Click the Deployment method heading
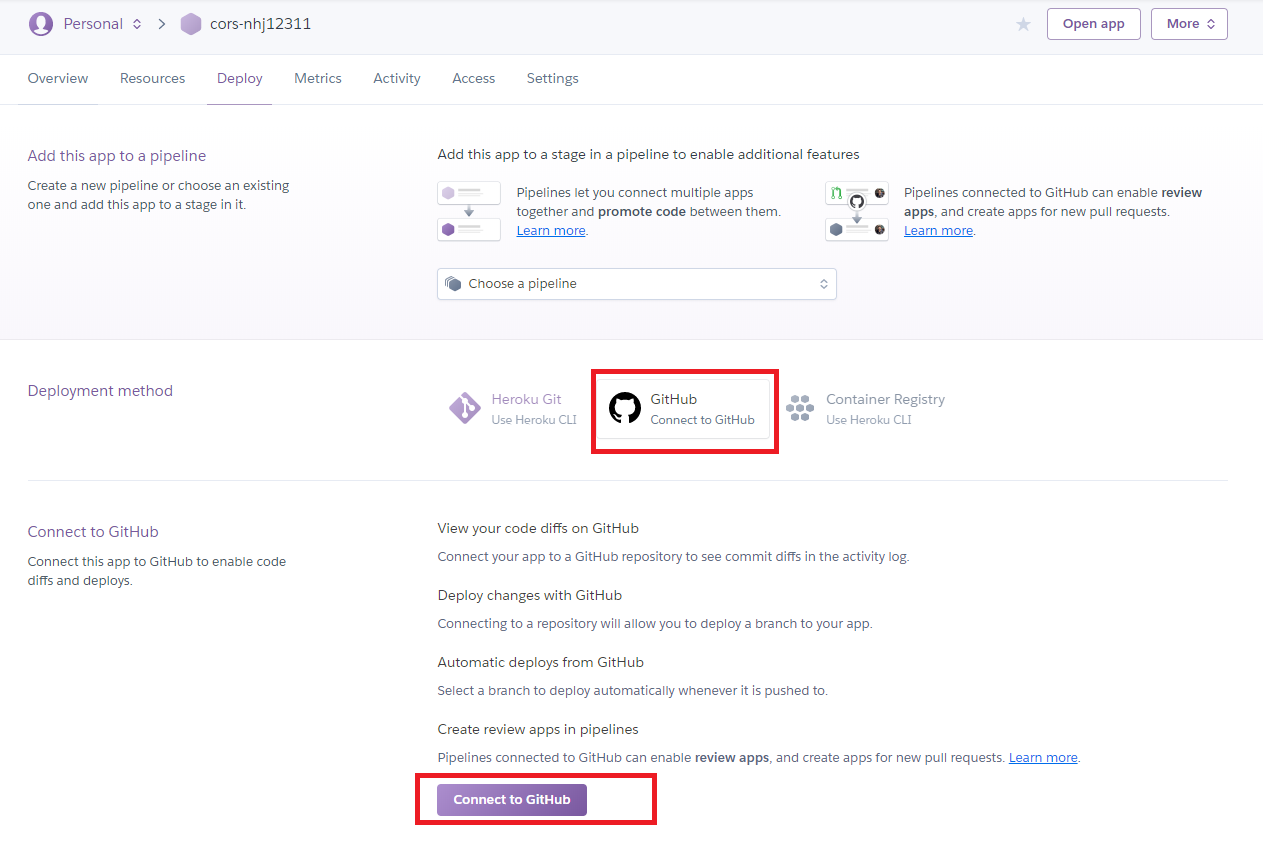This screenshot has width=1263, height=865. click(100, 391)
